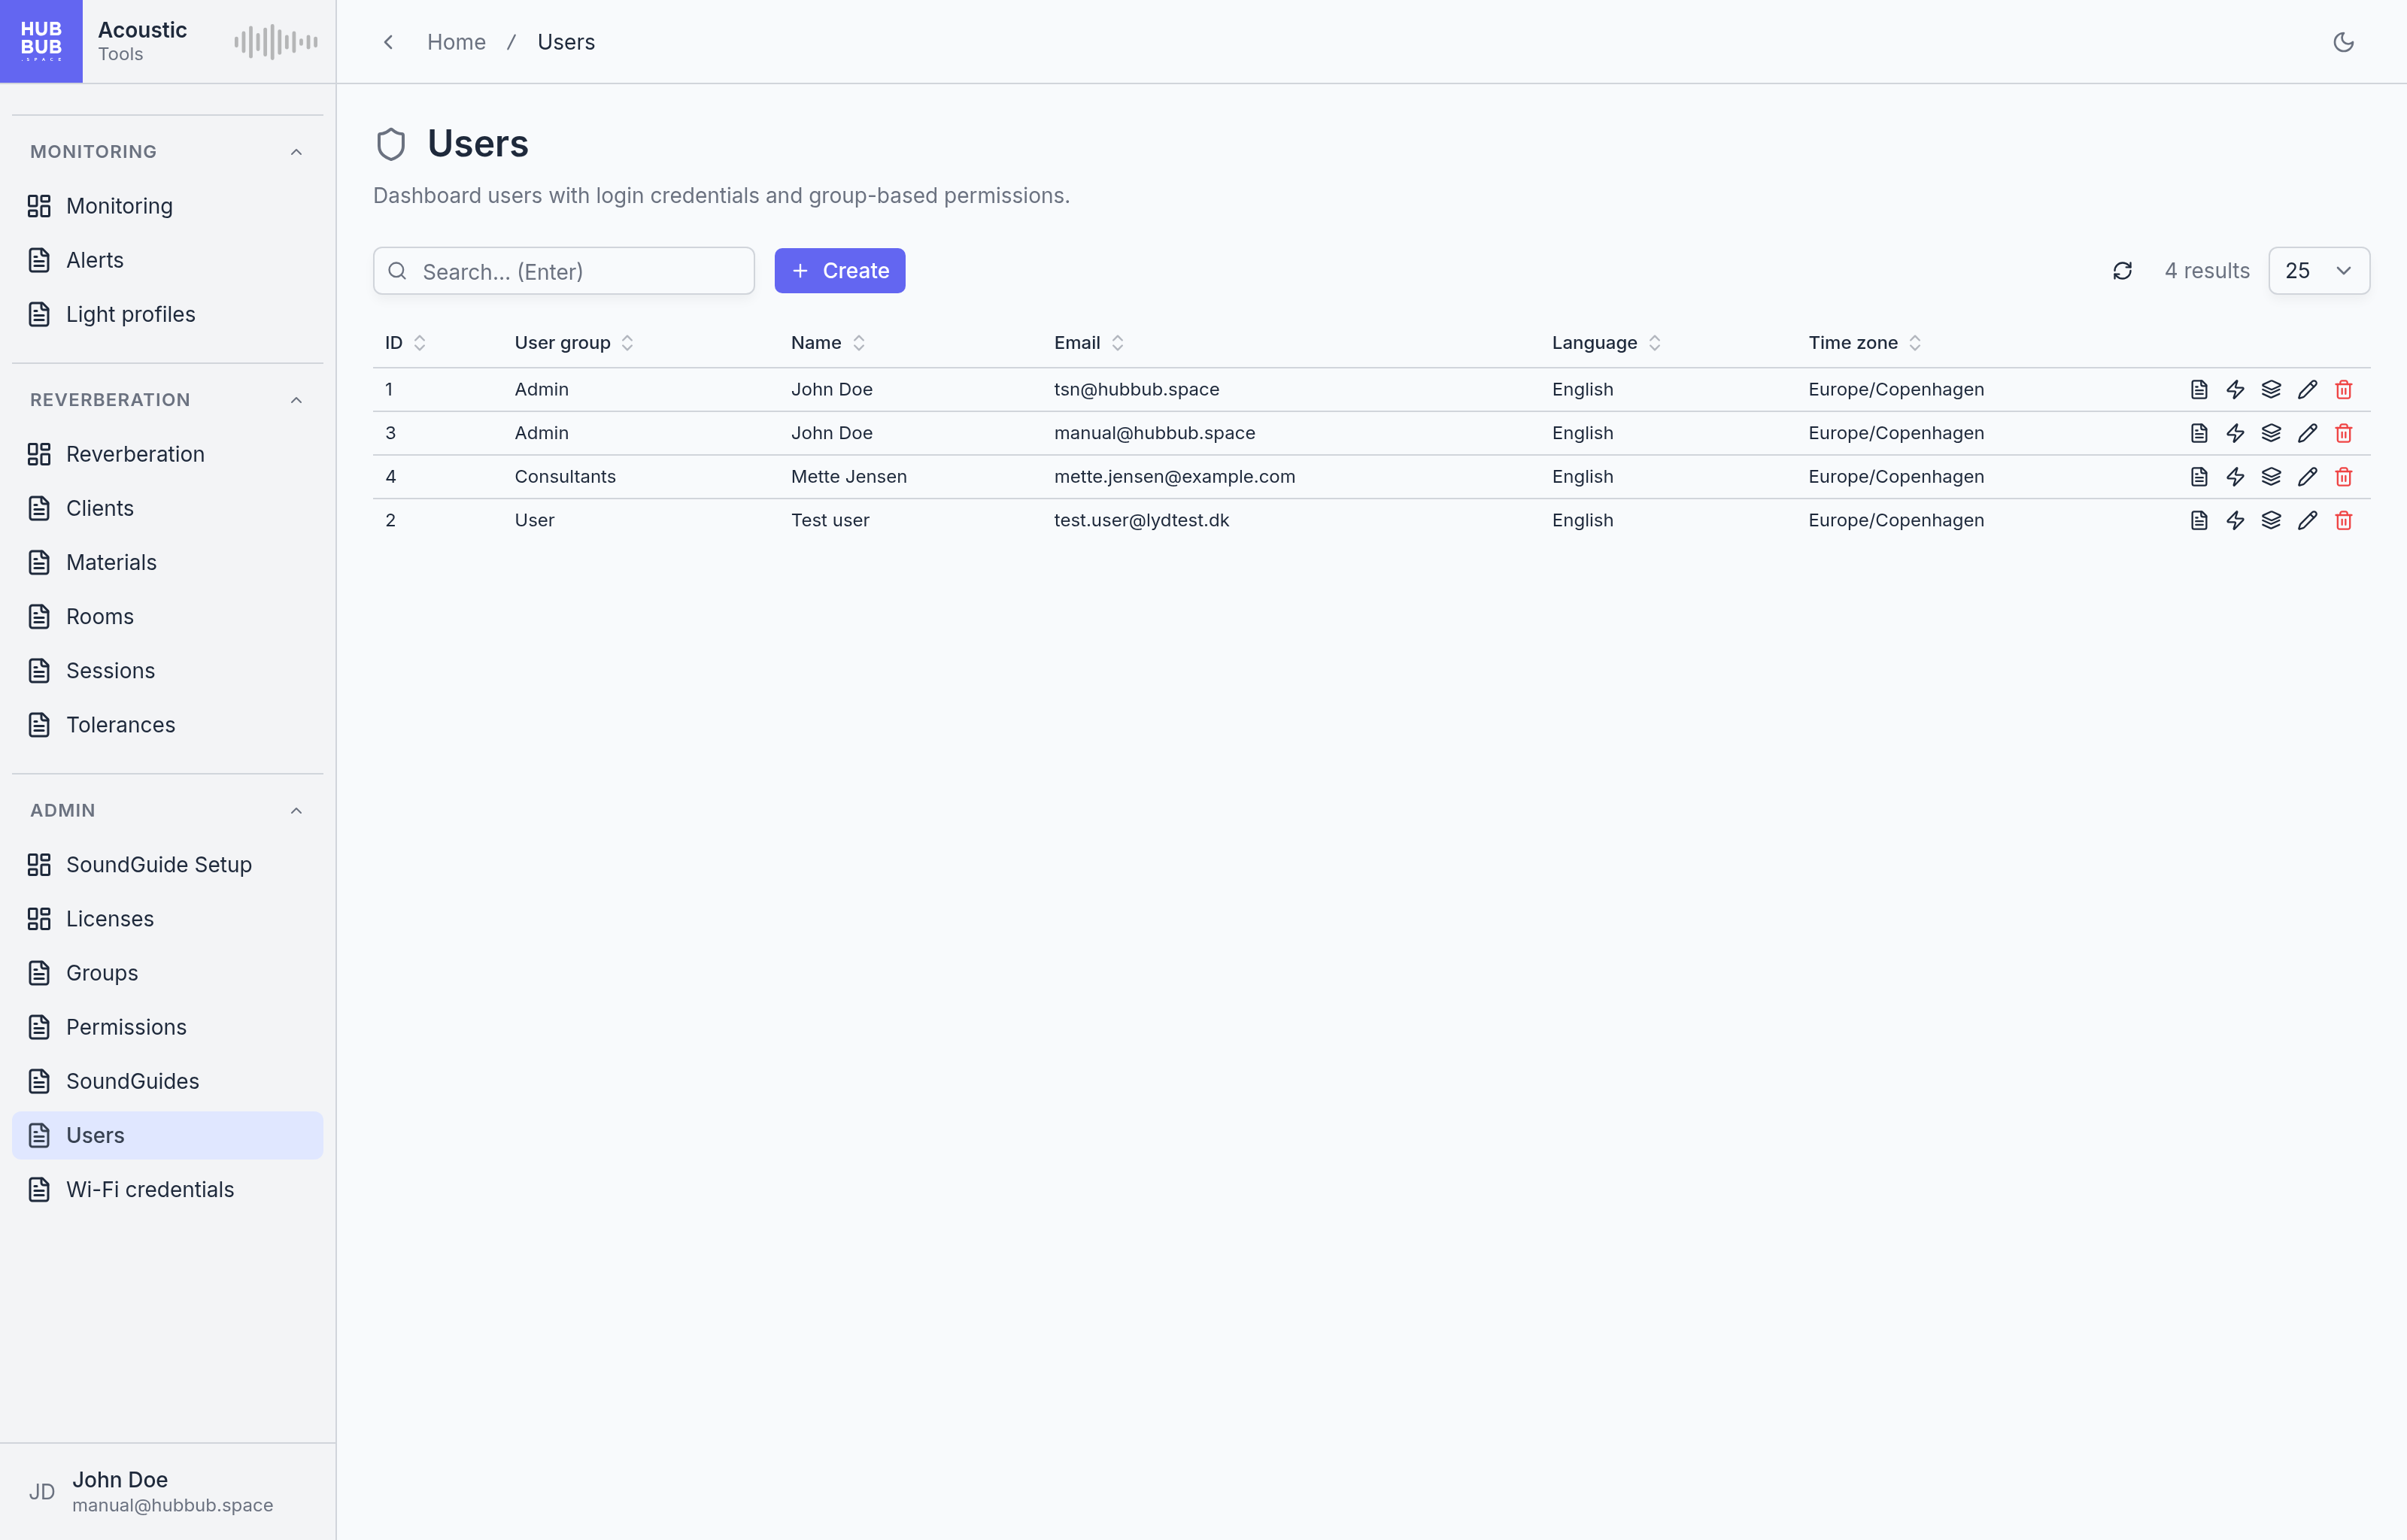Click the 4 results count text
Screen dimensions: 2407x1540
tap(2207, 271)
